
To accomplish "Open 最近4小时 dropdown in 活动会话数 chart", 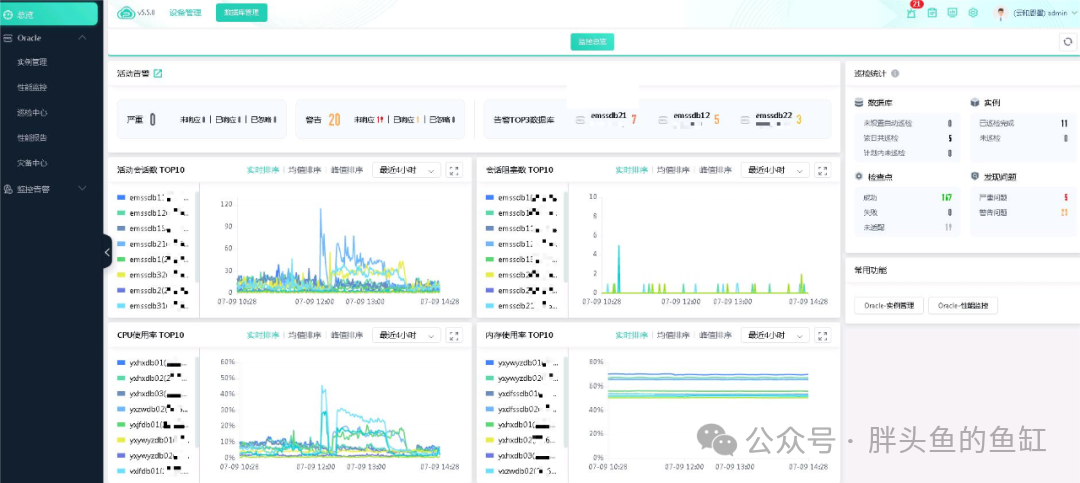I will [406, 170].
